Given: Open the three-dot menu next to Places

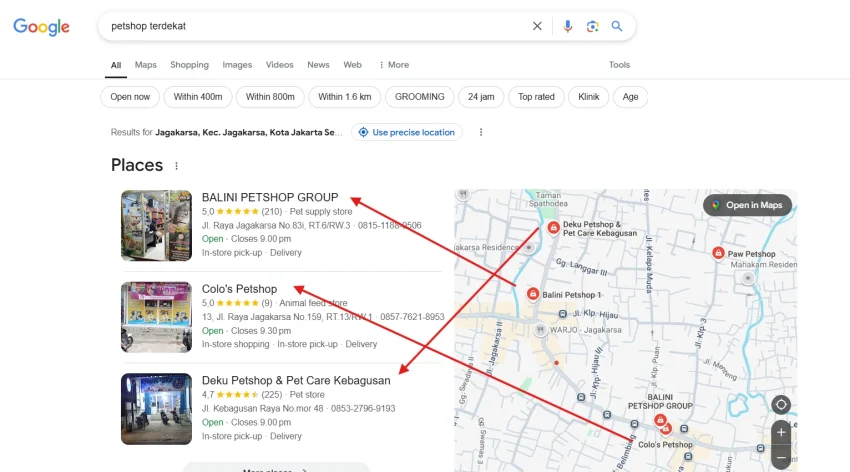Looking at the screenshot, I should click(x=176, y=166).
